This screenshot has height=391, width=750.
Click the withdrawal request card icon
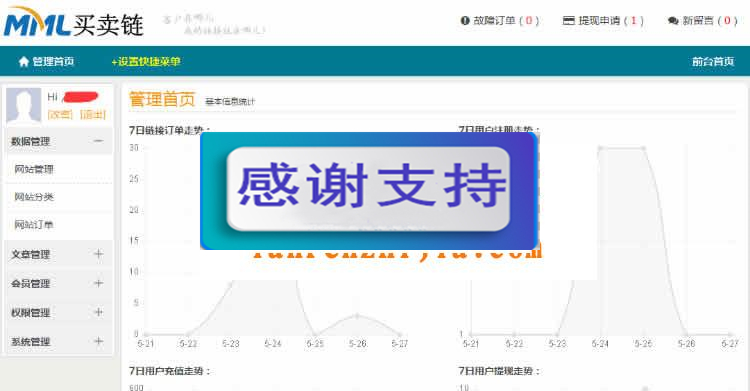point(568,21)
